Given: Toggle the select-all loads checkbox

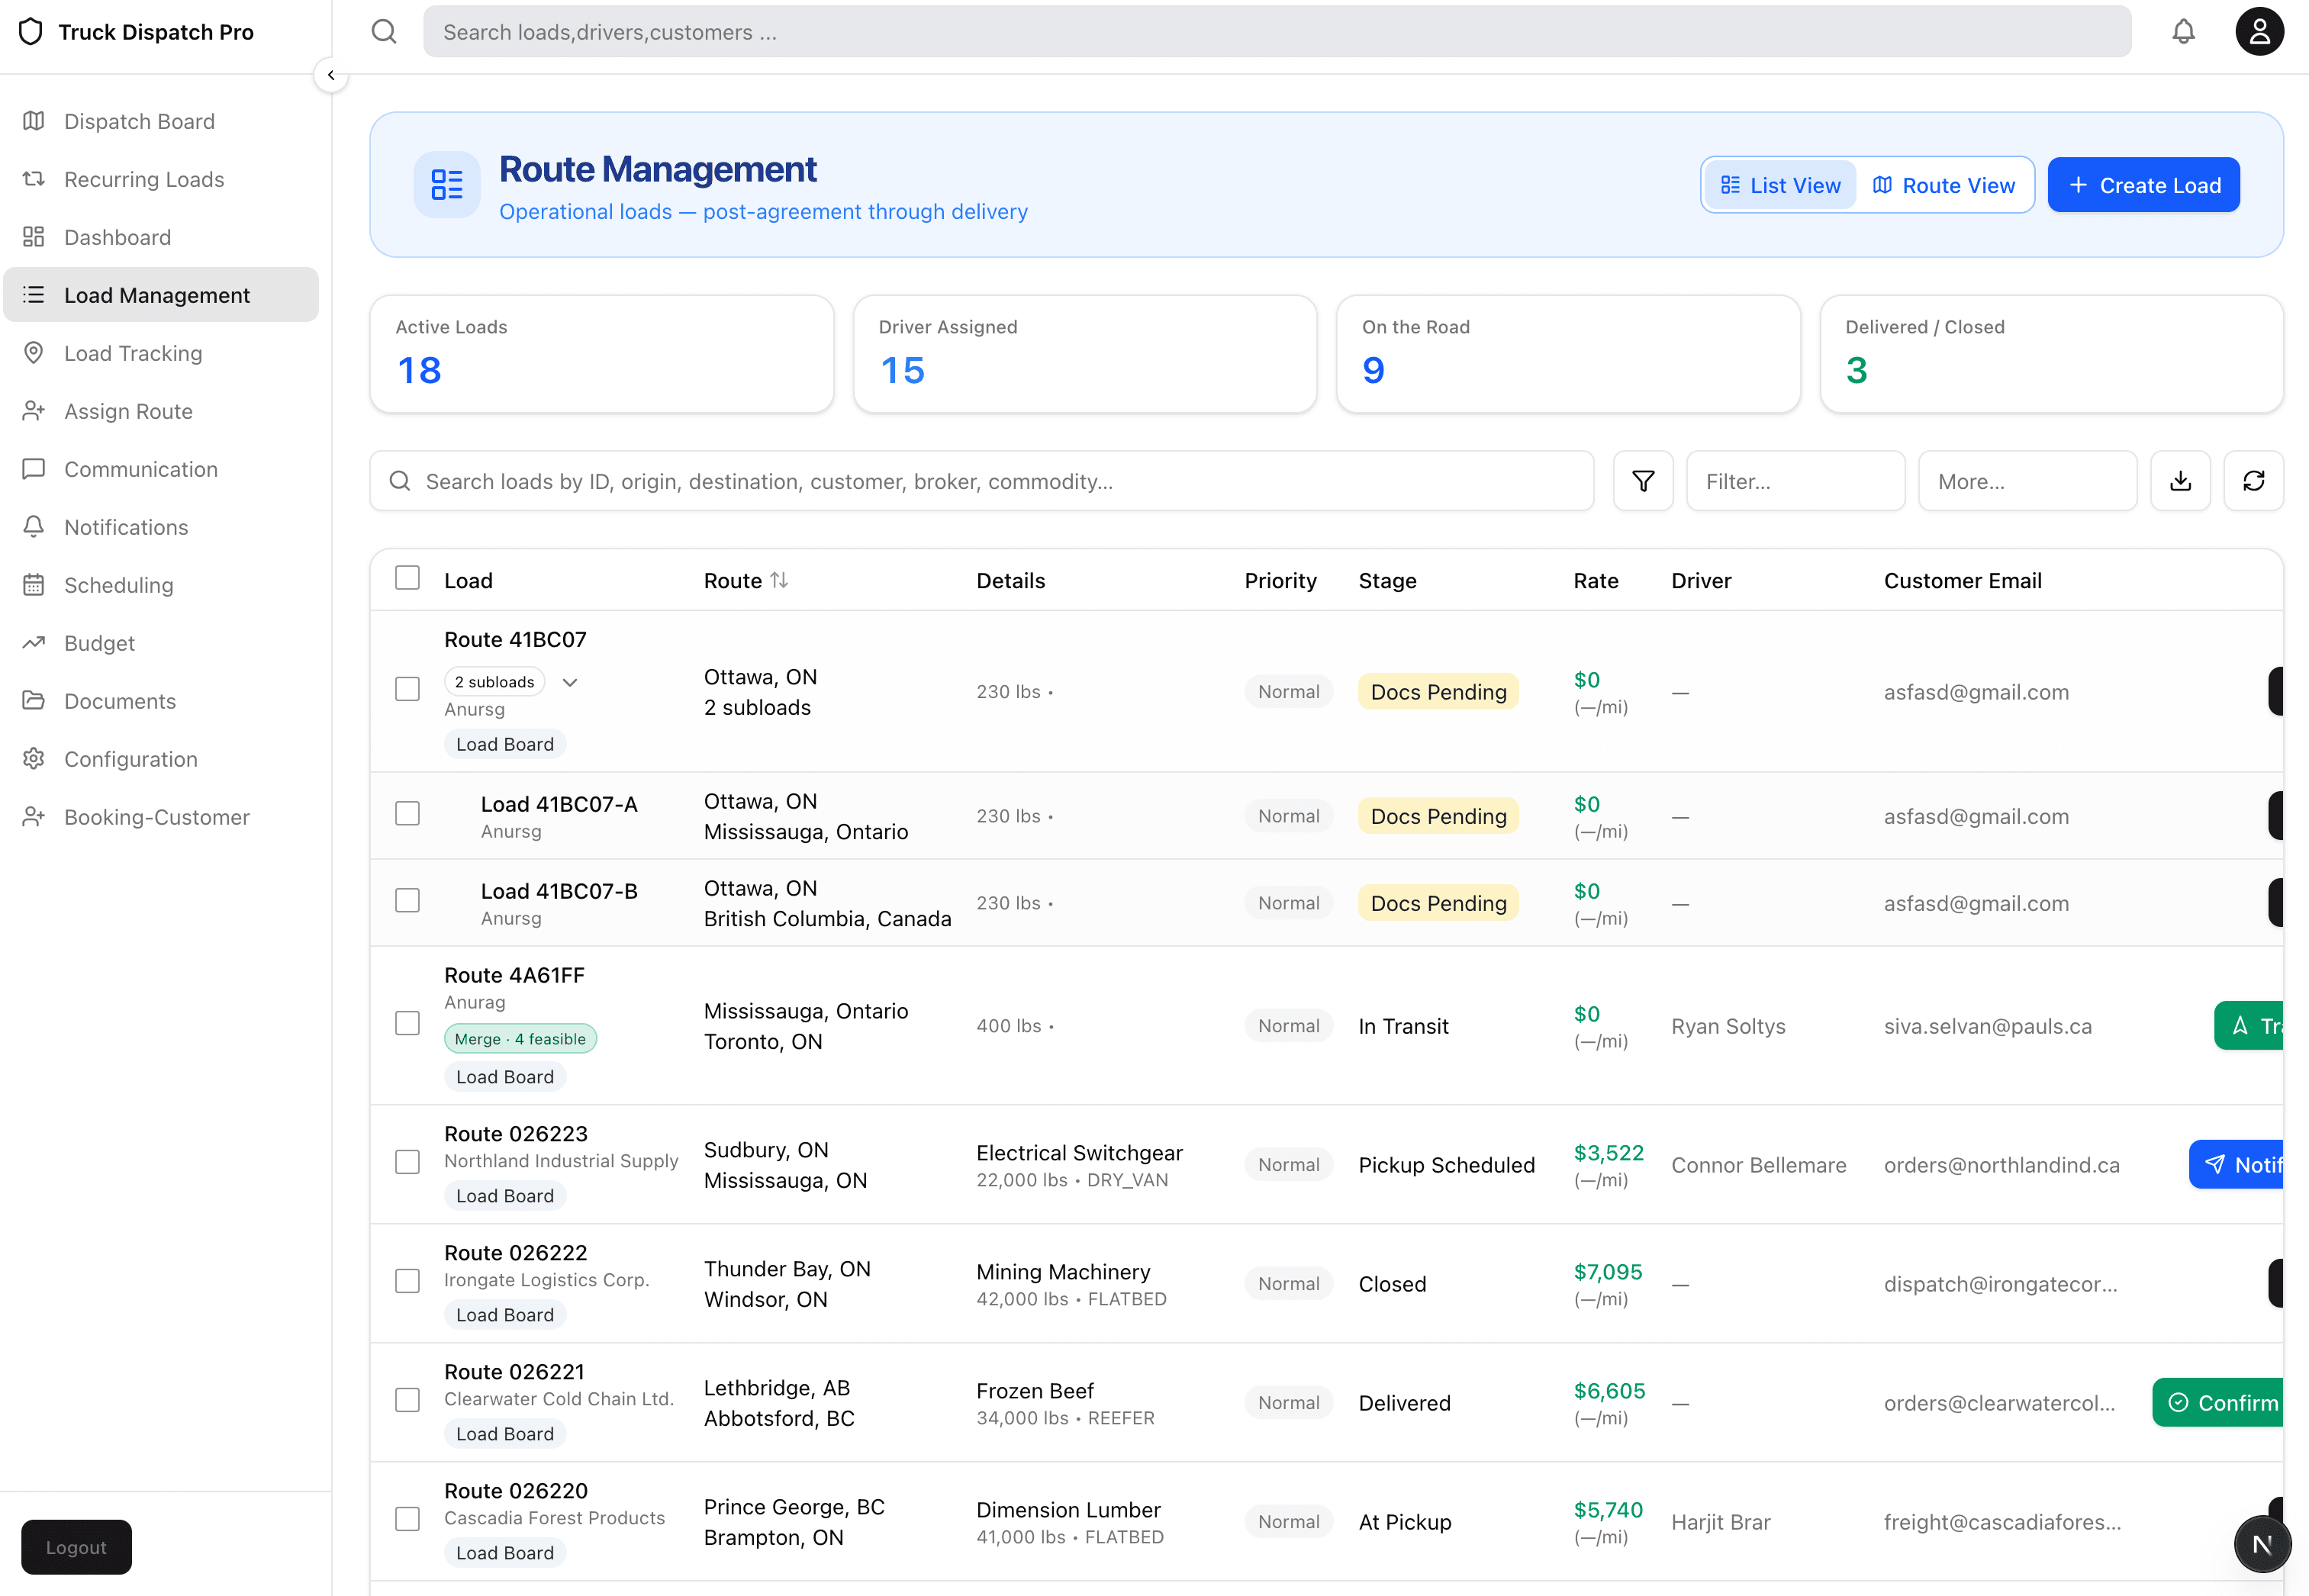Looking at the screenshot, I should [x=407, y=578].
